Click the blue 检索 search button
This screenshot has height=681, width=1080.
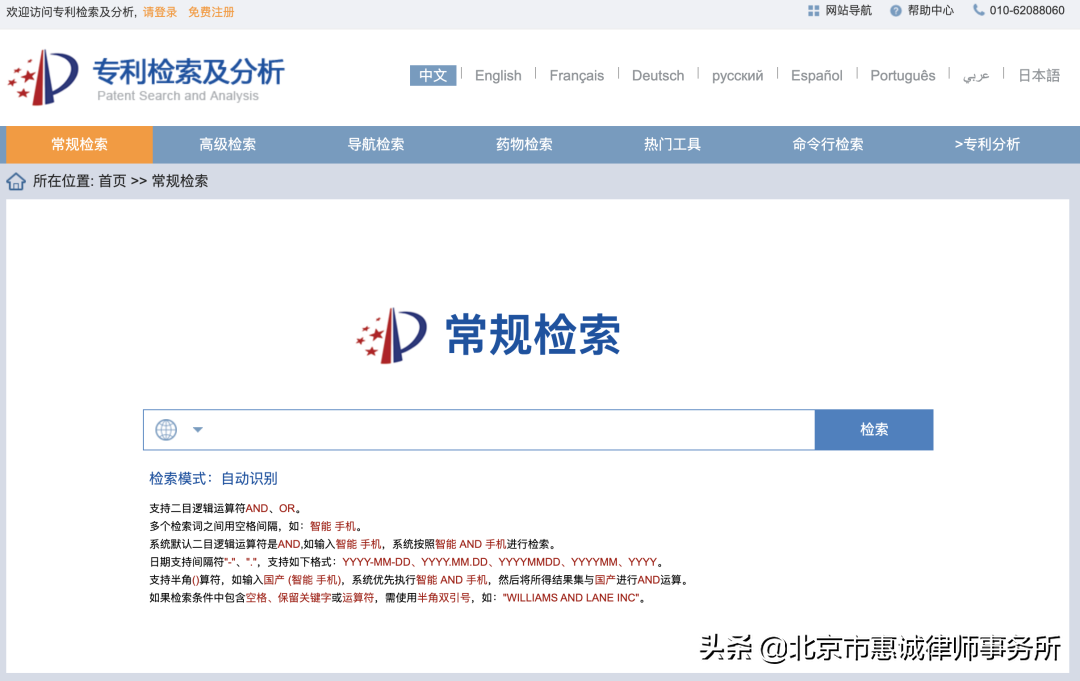(x=874, y=430)
